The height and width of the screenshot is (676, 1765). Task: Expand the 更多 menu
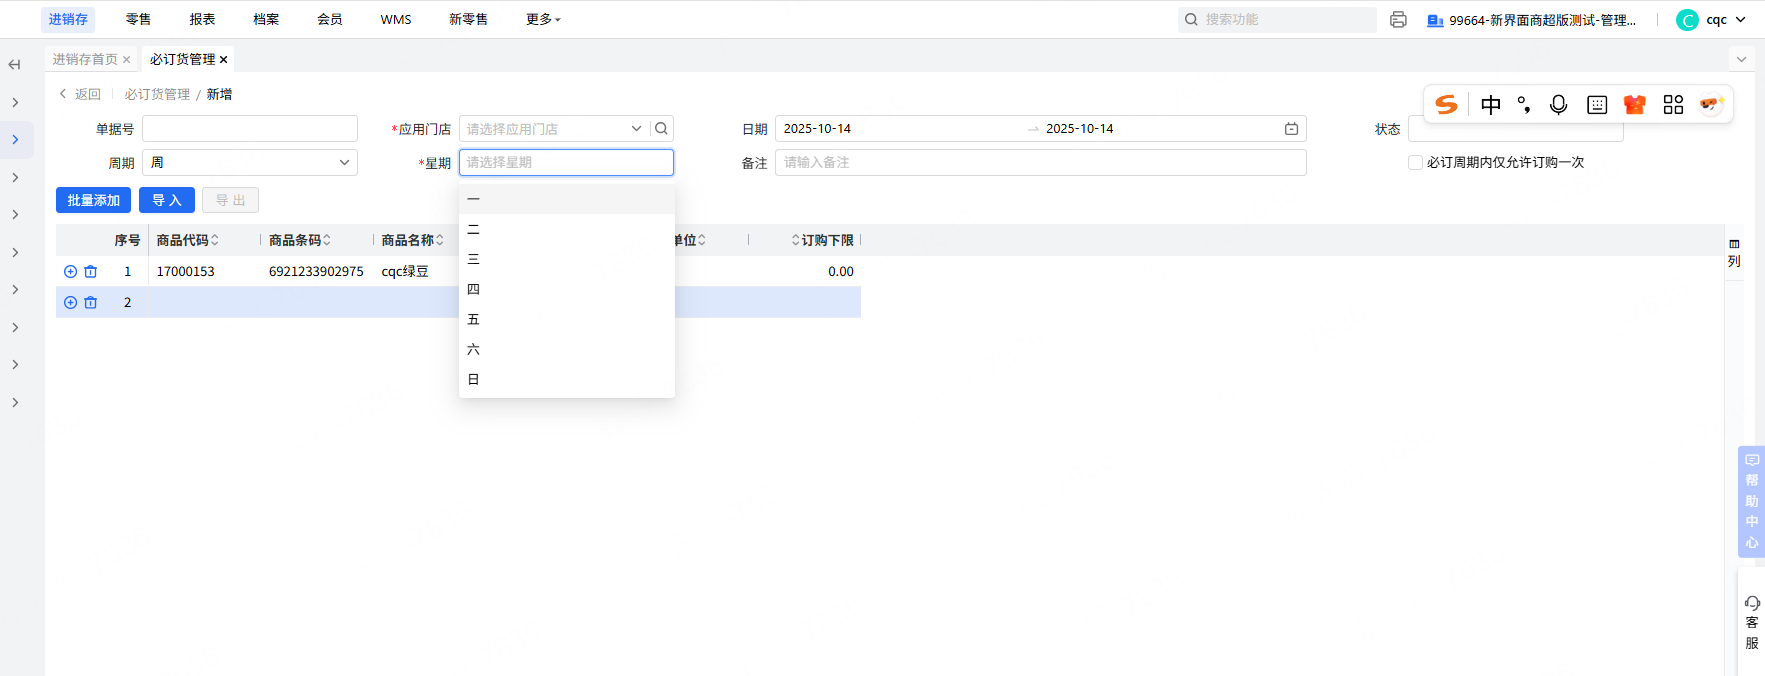click(x=543, y=19)
